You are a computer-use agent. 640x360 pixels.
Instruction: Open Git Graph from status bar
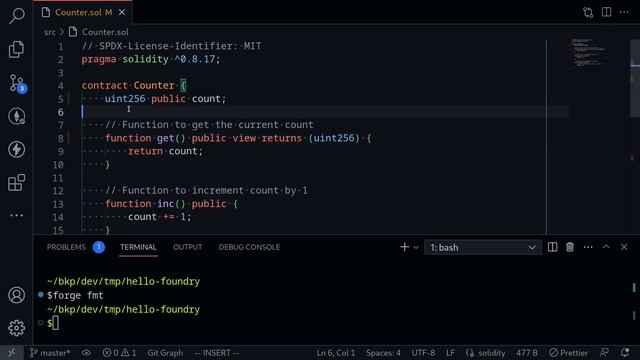tap(165, 353)
